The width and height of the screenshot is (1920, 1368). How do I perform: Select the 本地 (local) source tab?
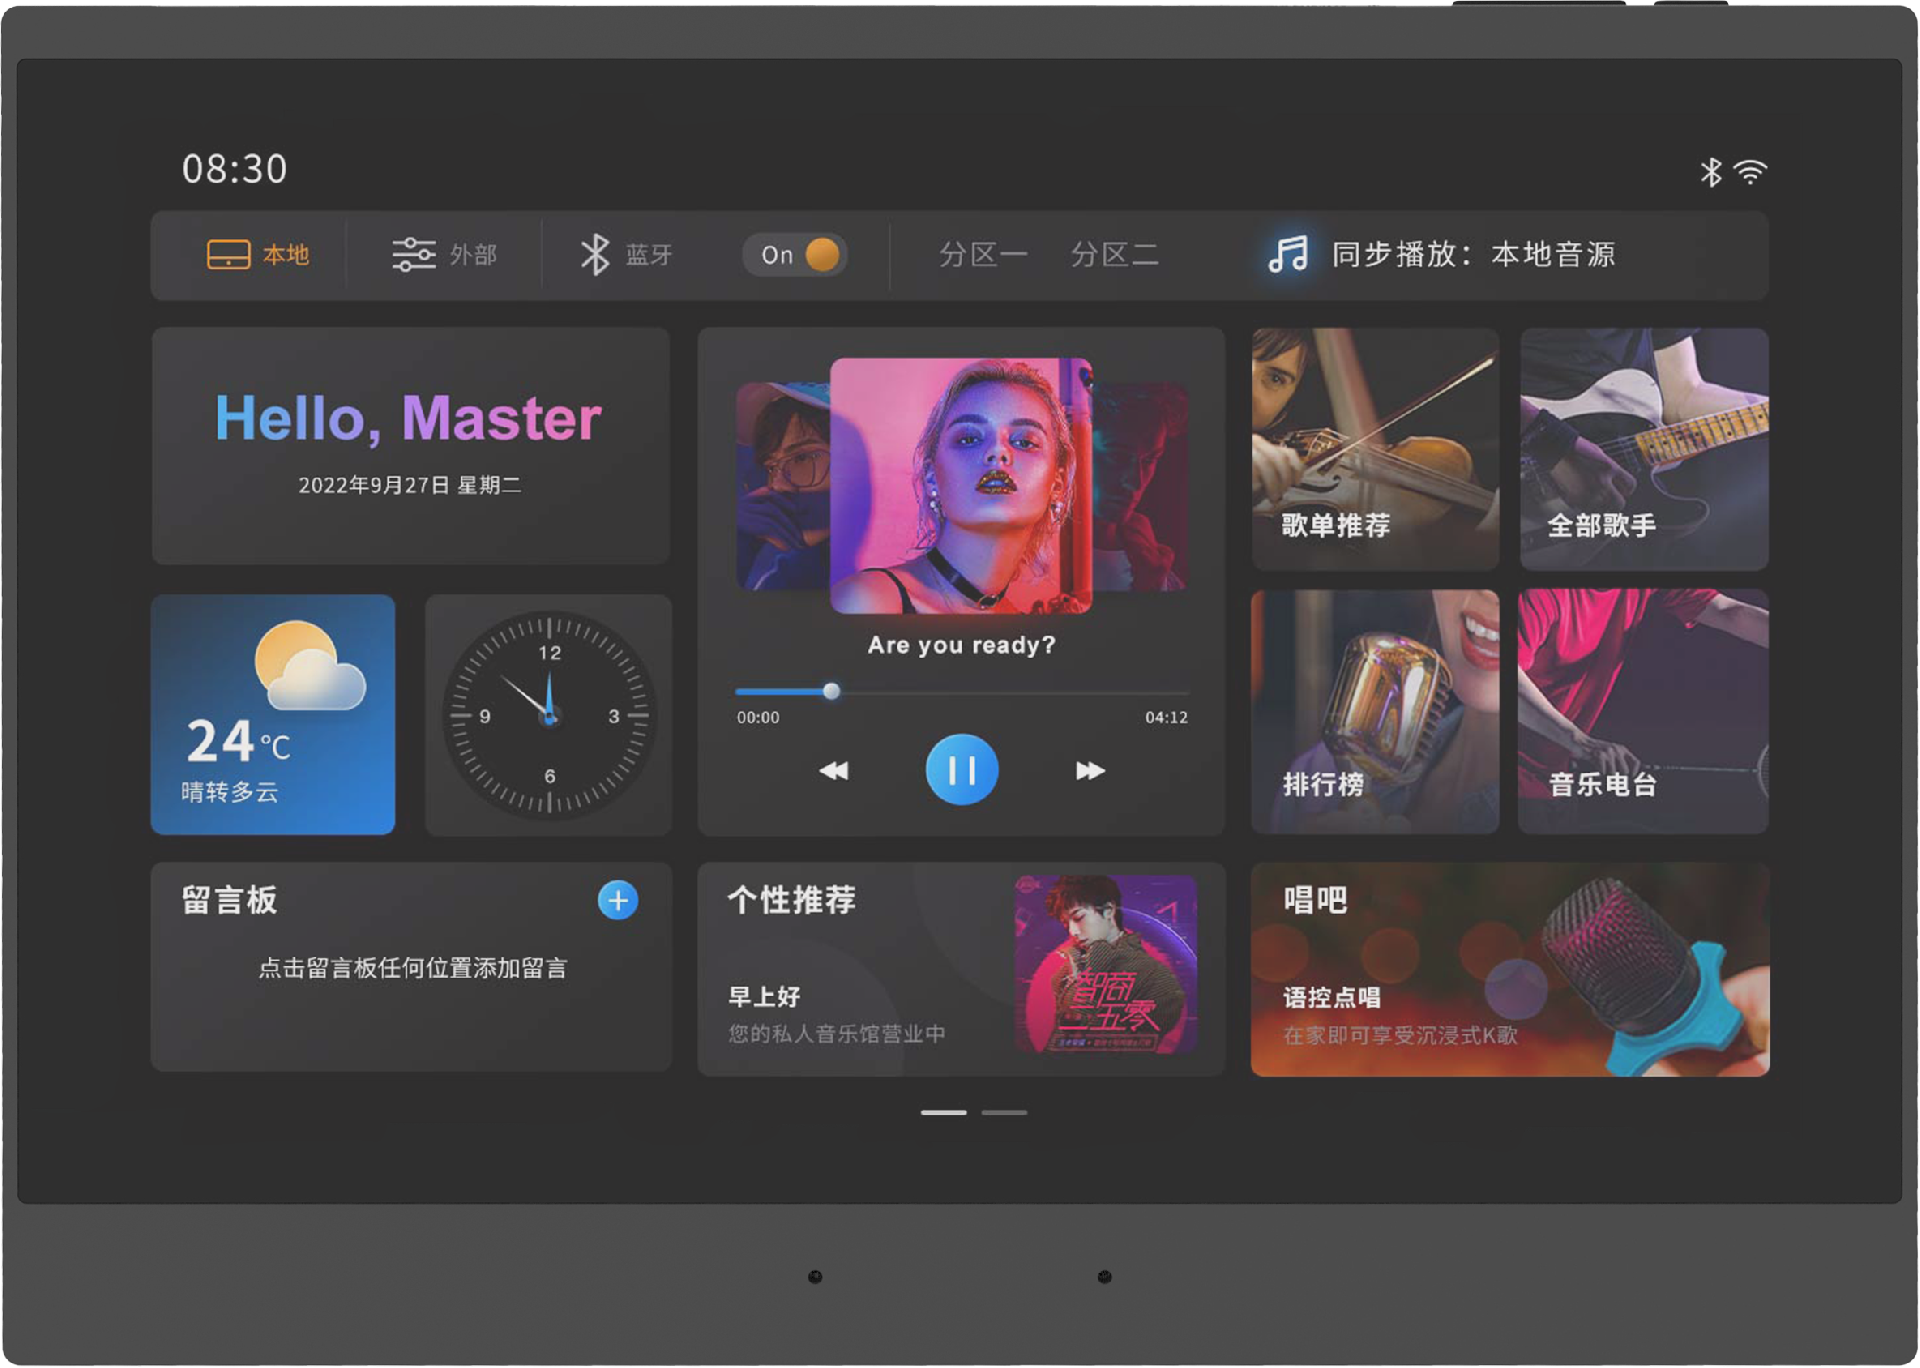tap(258, 255)
